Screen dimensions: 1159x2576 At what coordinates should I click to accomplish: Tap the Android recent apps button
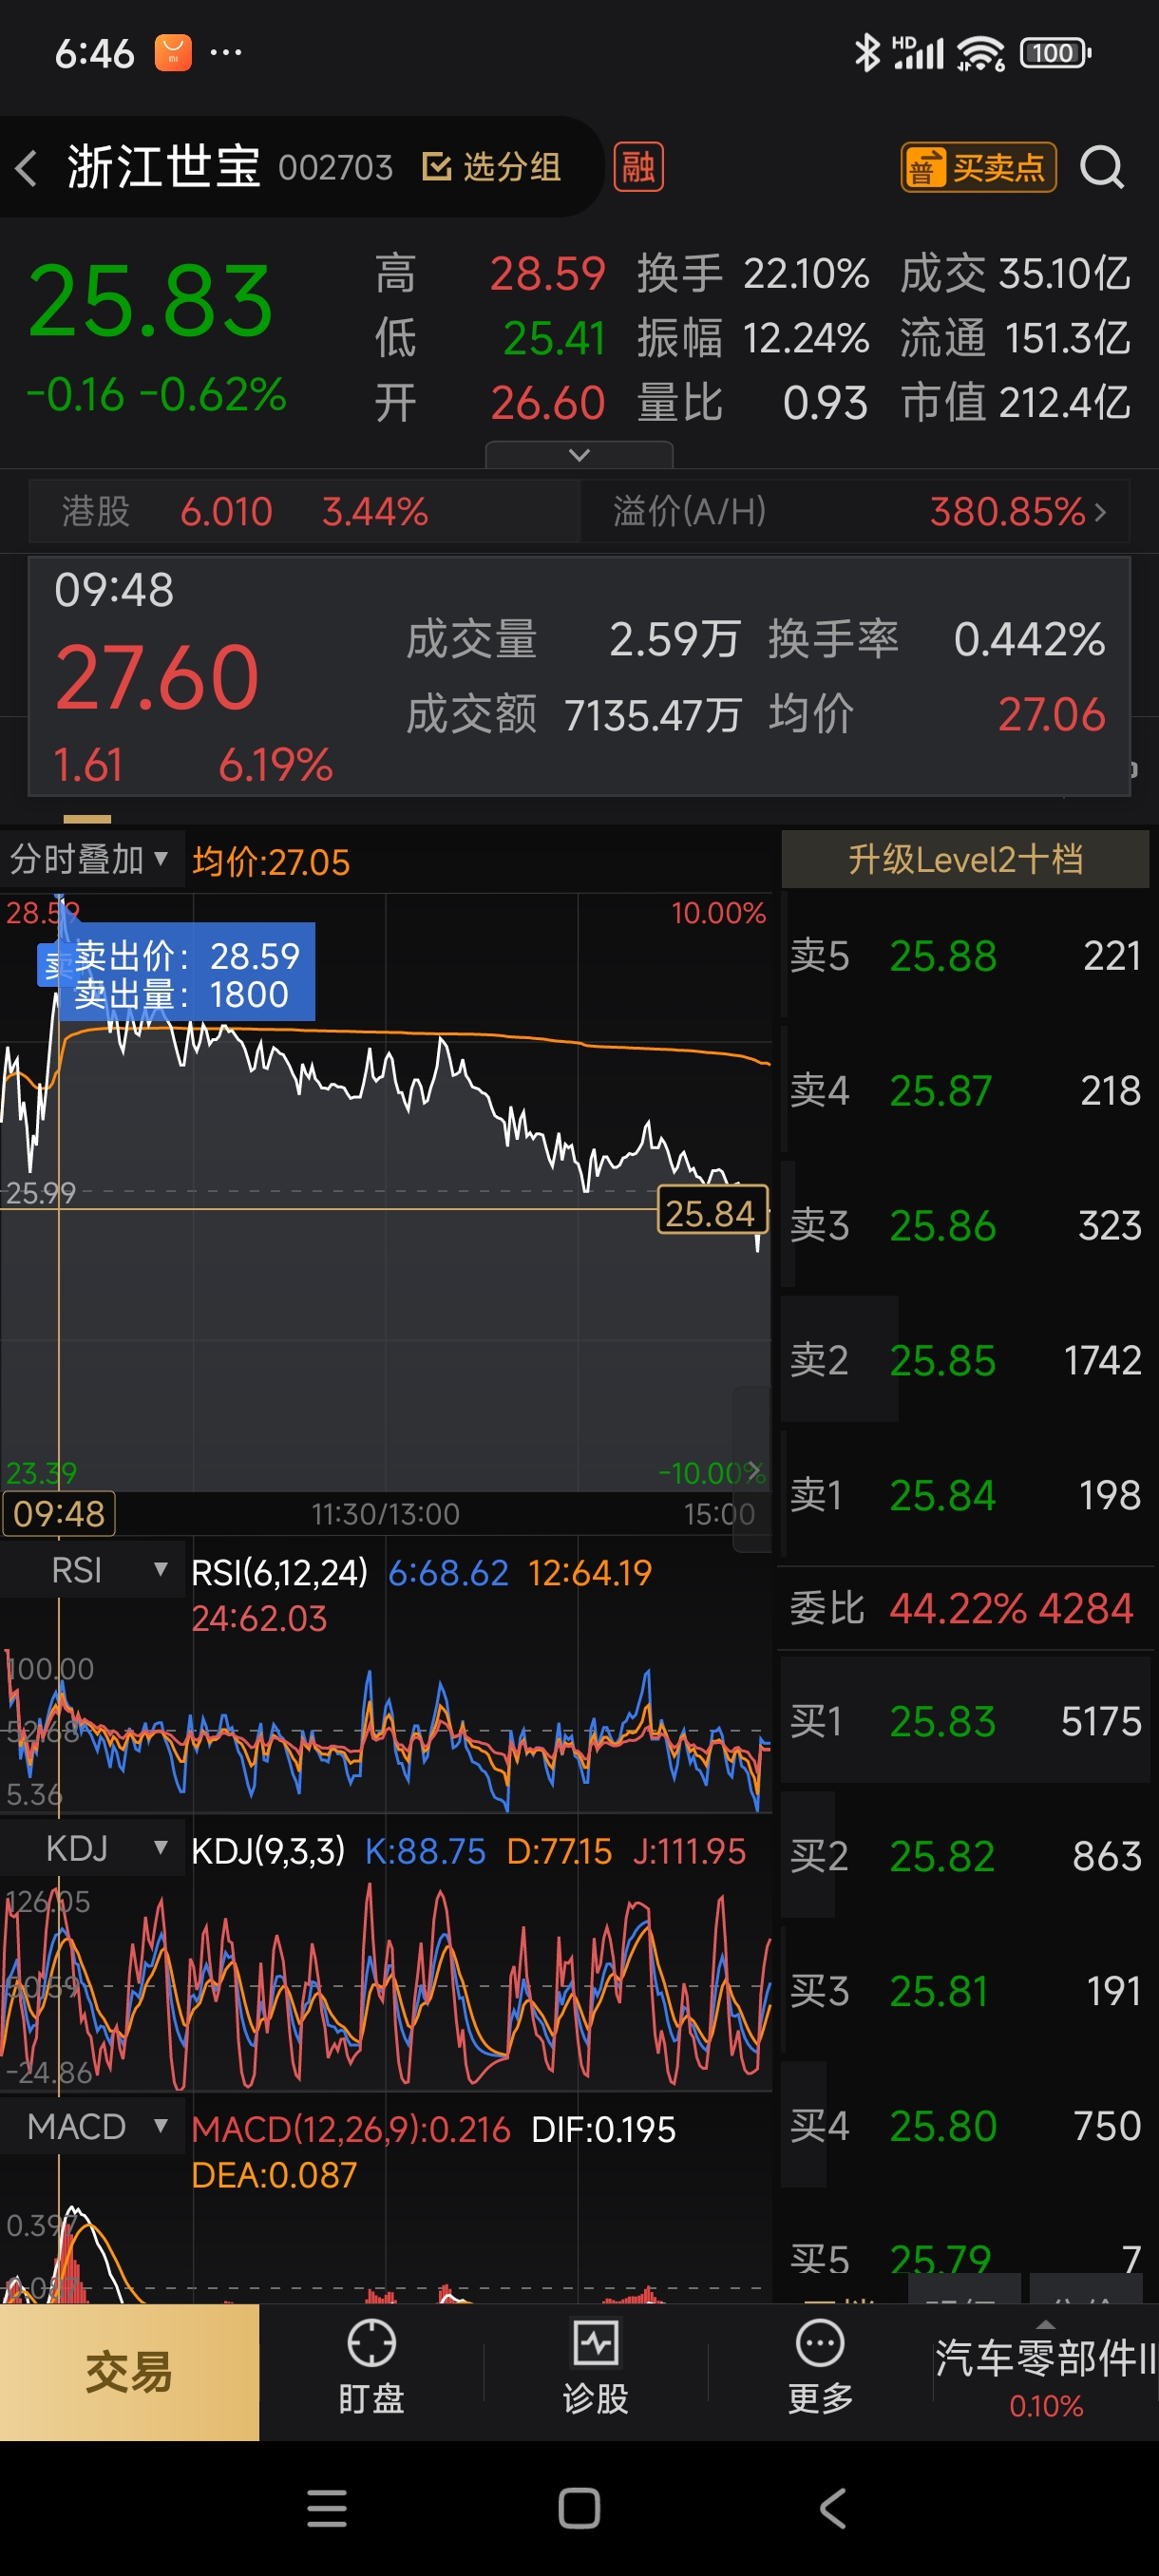[x=327, y=2509]
